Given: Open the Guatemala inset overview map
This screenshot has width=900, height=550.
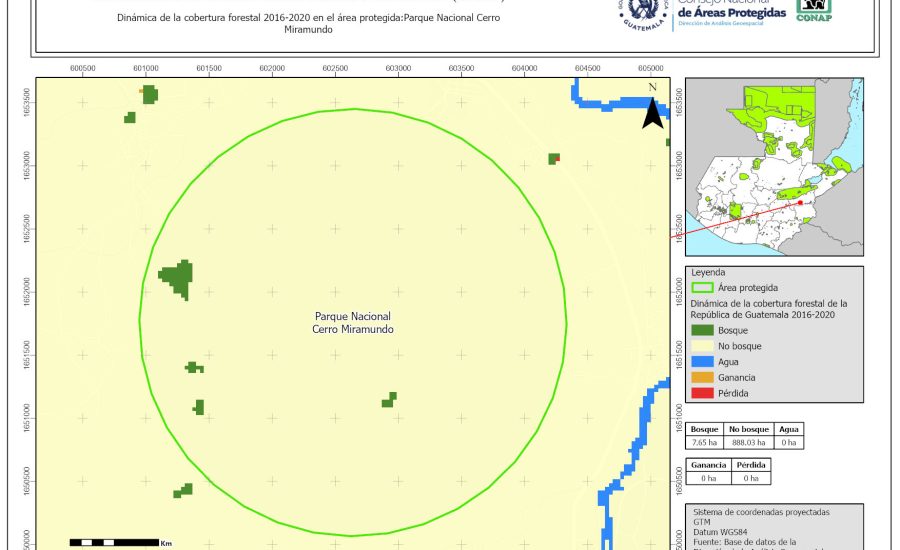Looking at the screenshot, I should (x=773, y=168).
